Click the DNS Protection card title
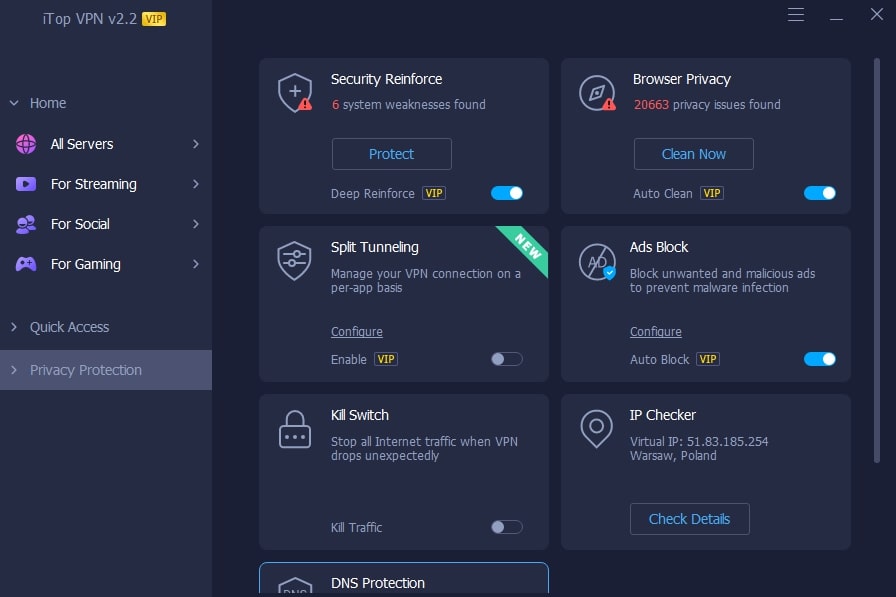 378,583
